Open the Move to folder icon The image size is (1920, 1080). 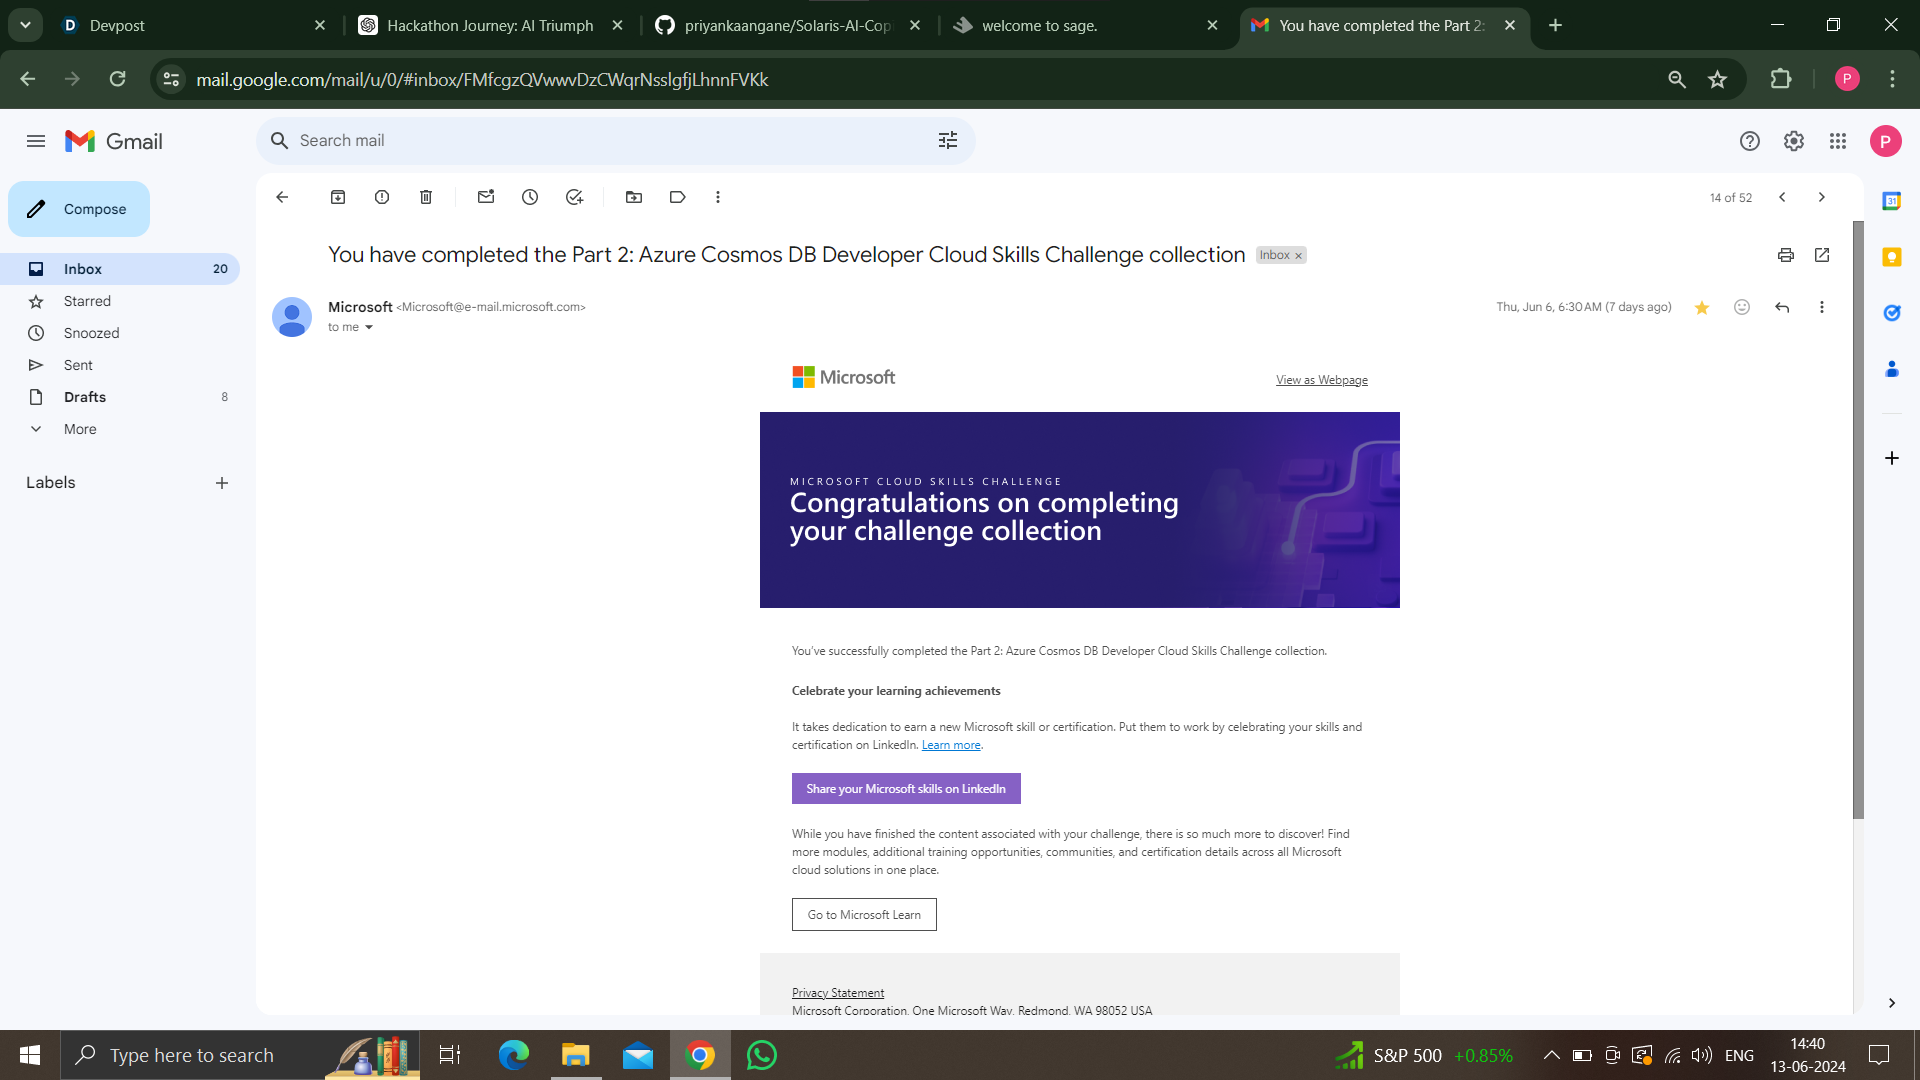click(634, 197)
